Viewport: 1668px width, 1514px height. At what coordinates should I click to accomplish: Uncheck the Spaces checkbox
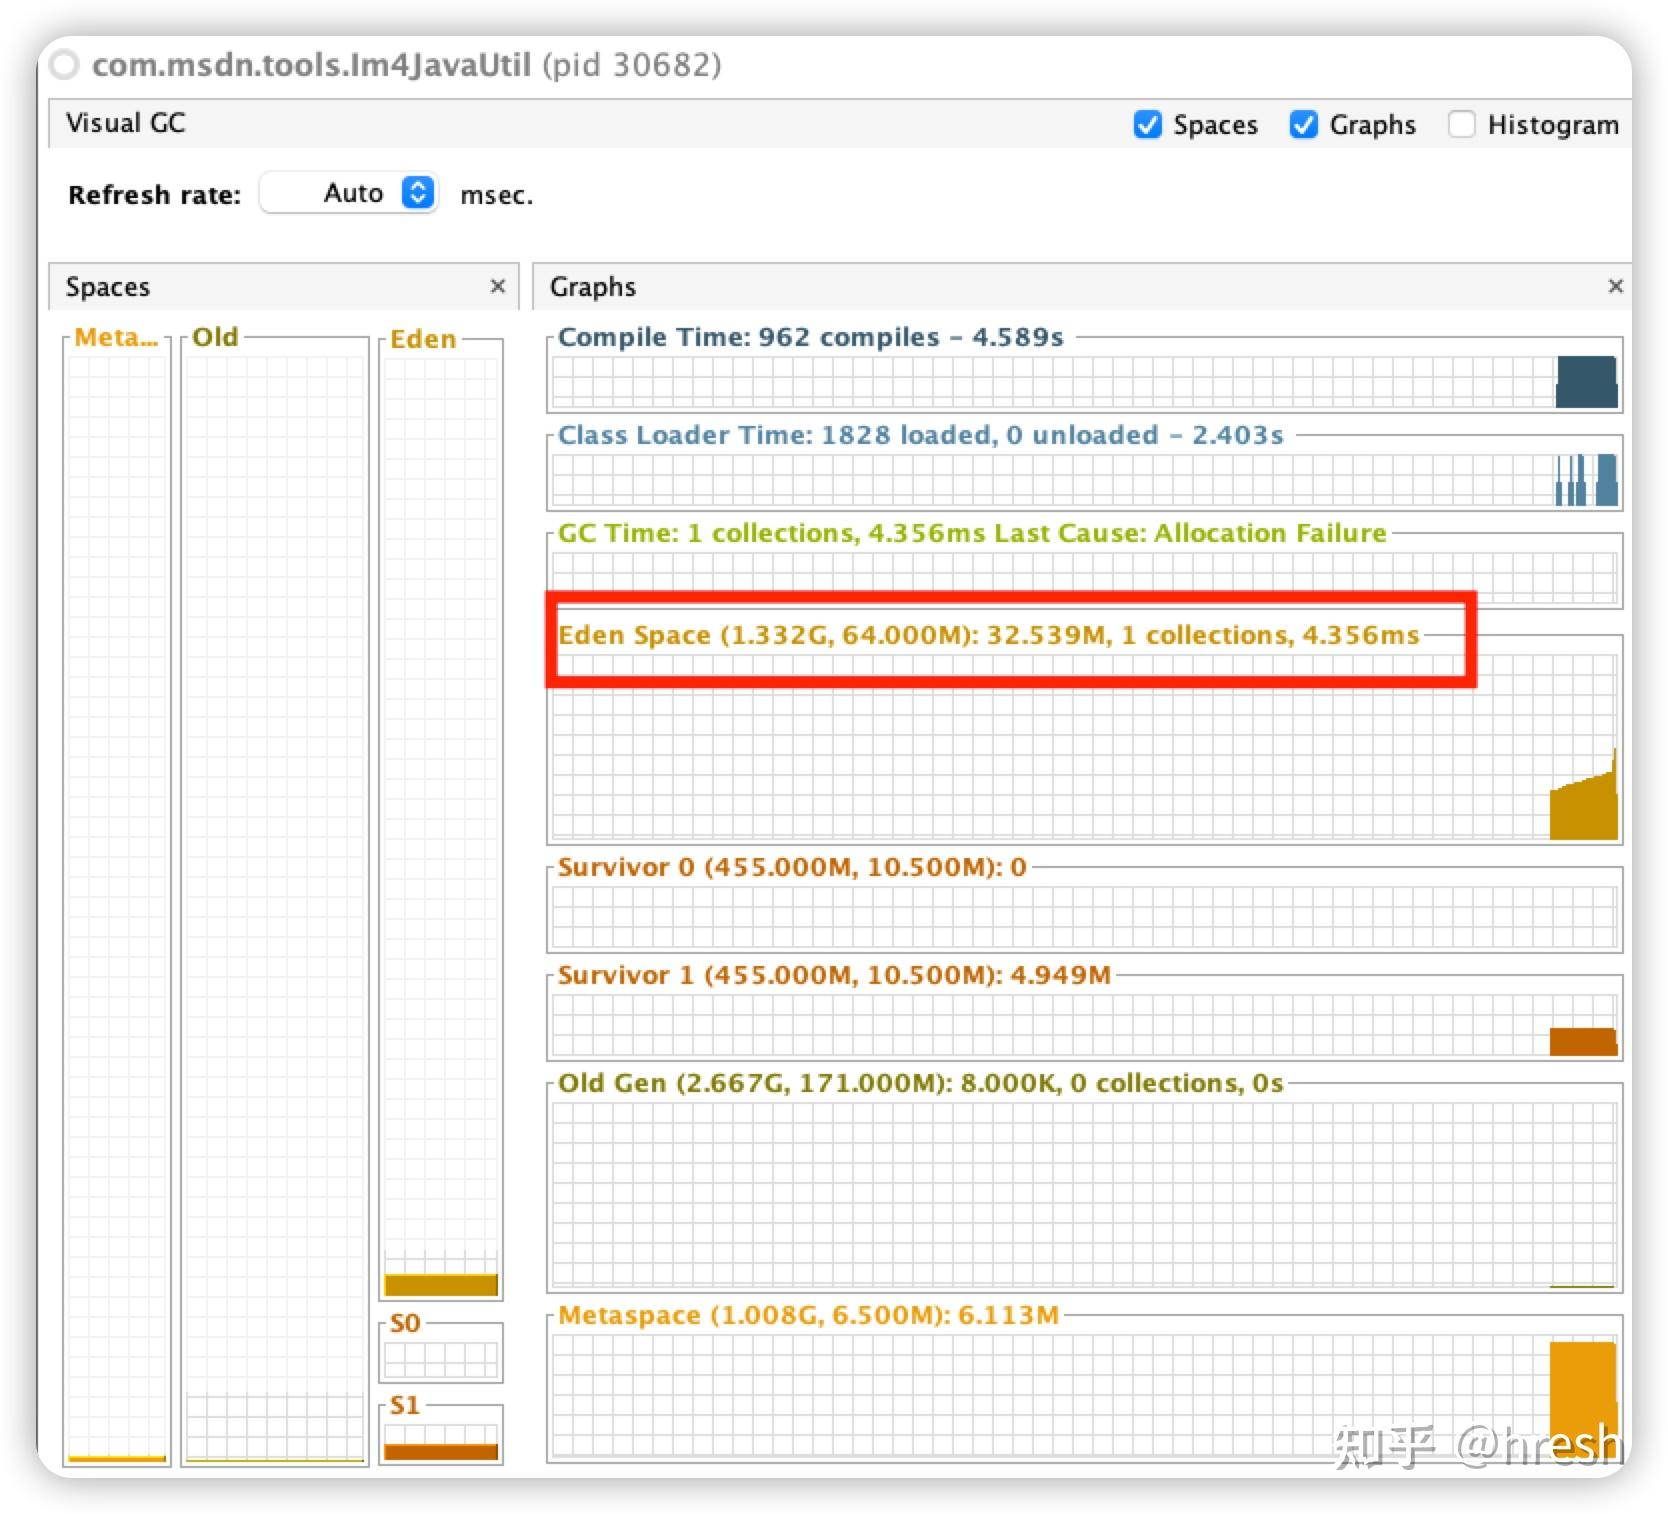(1148, 125)
